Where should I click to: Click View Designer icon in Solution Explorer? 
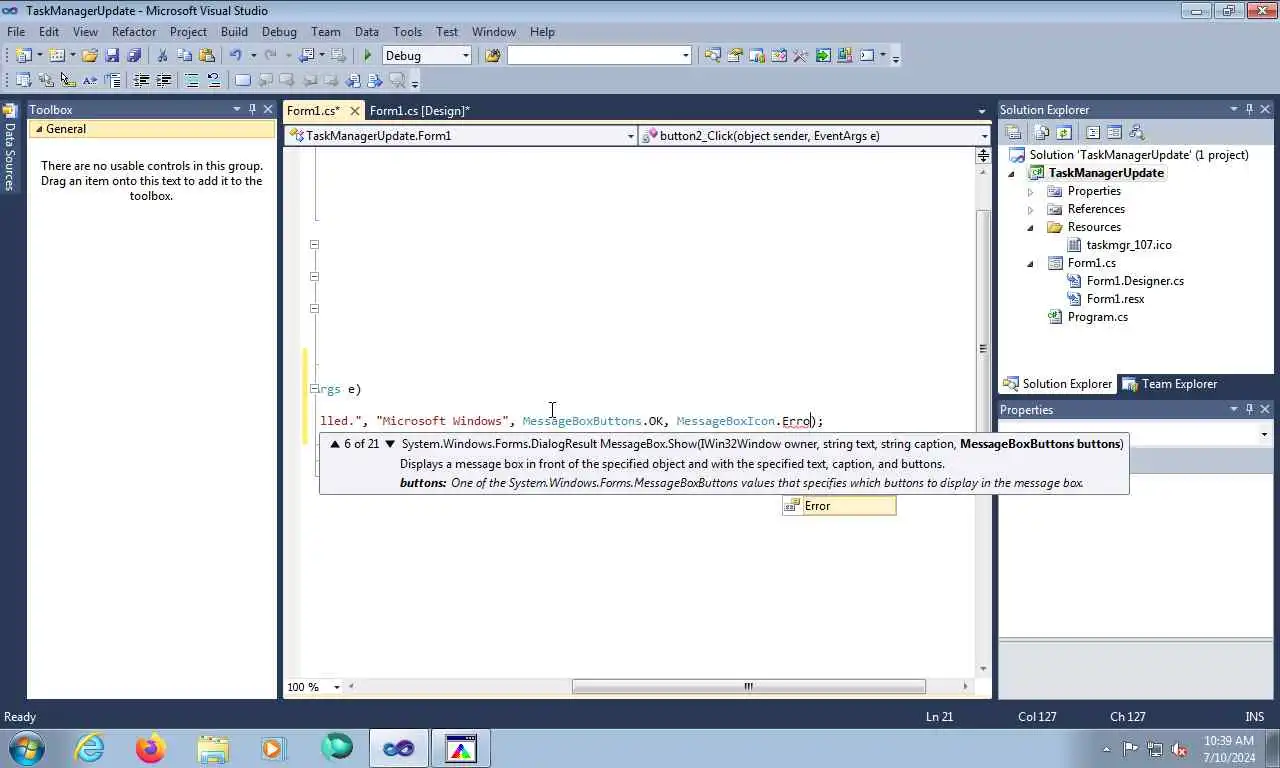coord(1114,132)
